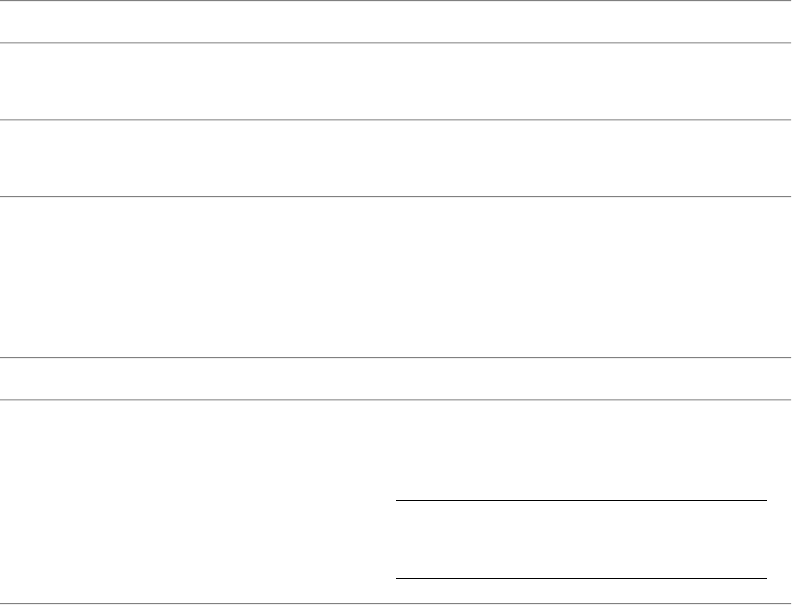Click the topmost horizontal divider line
This screenshot has height=605, width=792.
point(396,1)
